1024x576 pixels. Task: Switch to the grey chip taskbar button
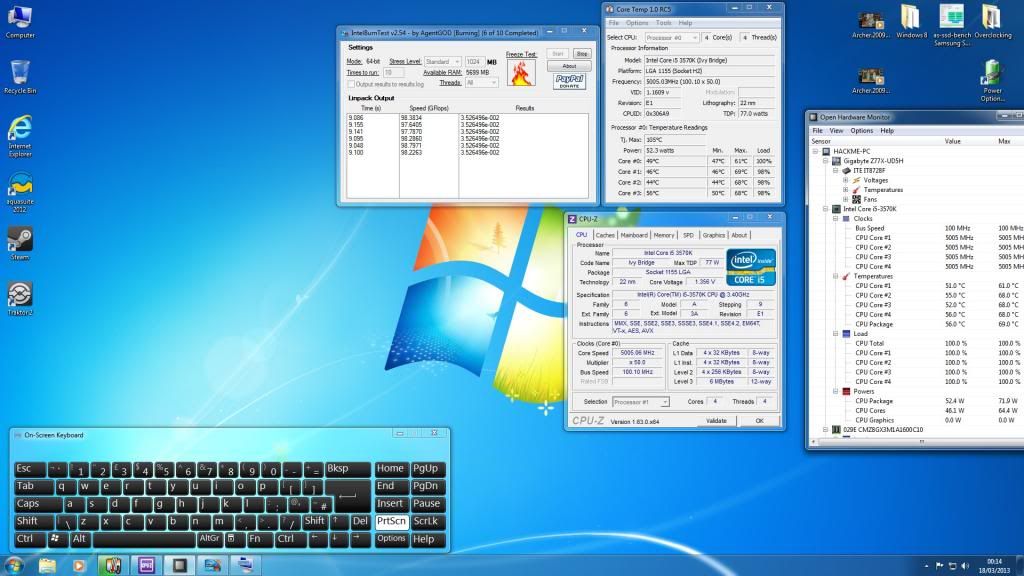pos(179,566)
